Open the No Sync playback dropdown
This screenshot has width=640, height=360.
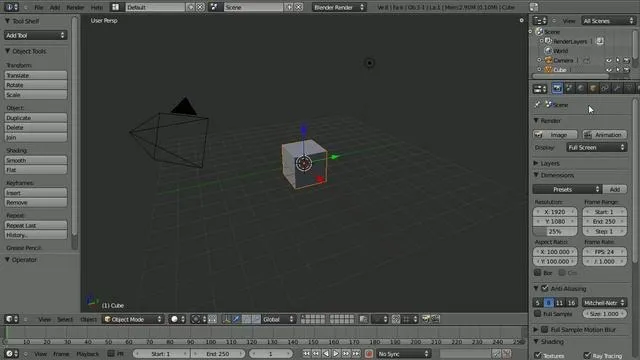pos(403,354)
